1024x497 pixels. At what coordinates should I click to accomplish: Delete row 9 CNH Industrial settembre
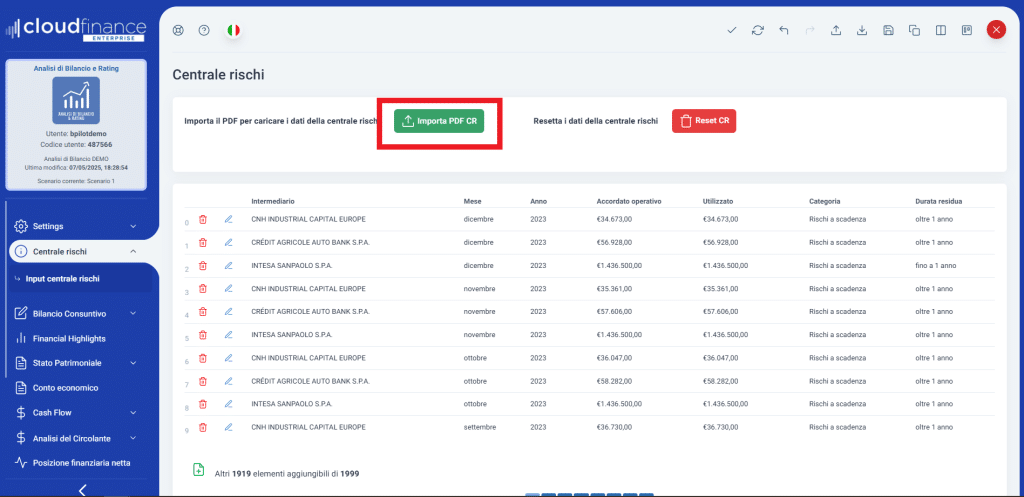(202, 427)
